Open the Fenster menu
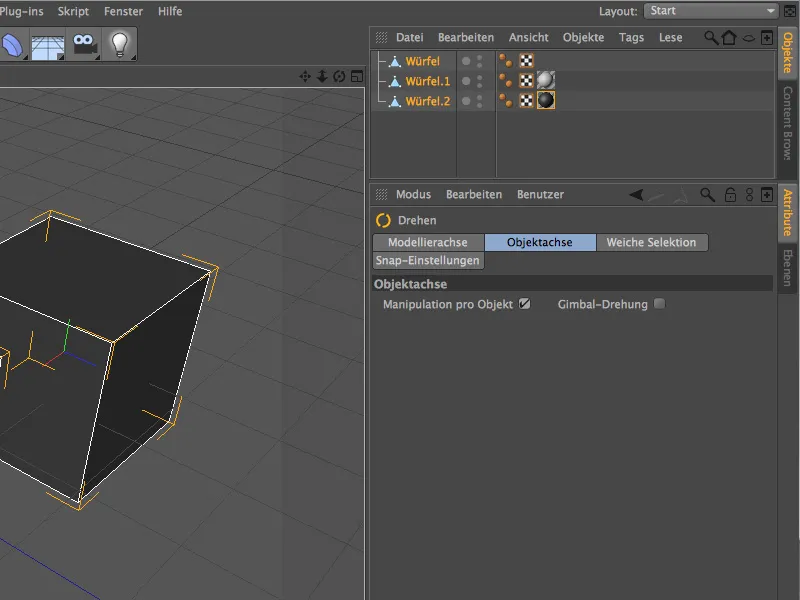Viewport: 800px width, 600px height. click(123, 11)
